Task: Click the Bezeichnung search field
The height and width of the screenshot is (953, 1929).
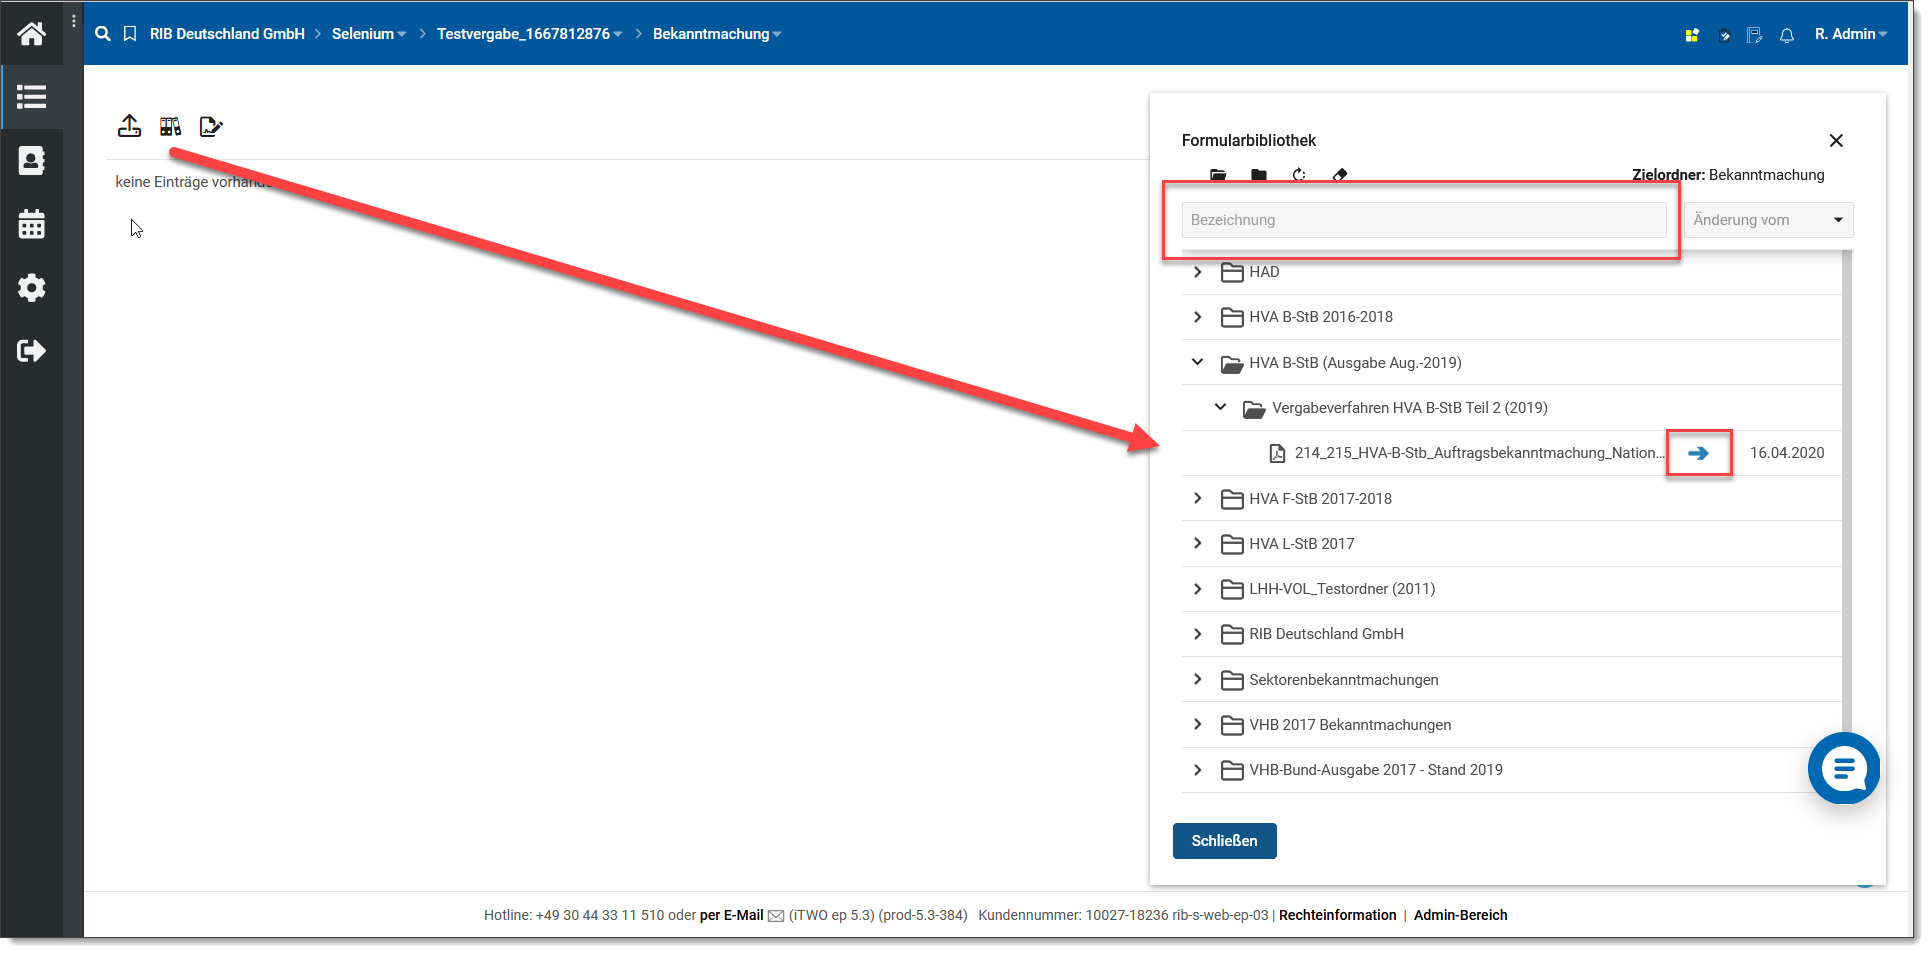Action: (x=1423, y=220)
